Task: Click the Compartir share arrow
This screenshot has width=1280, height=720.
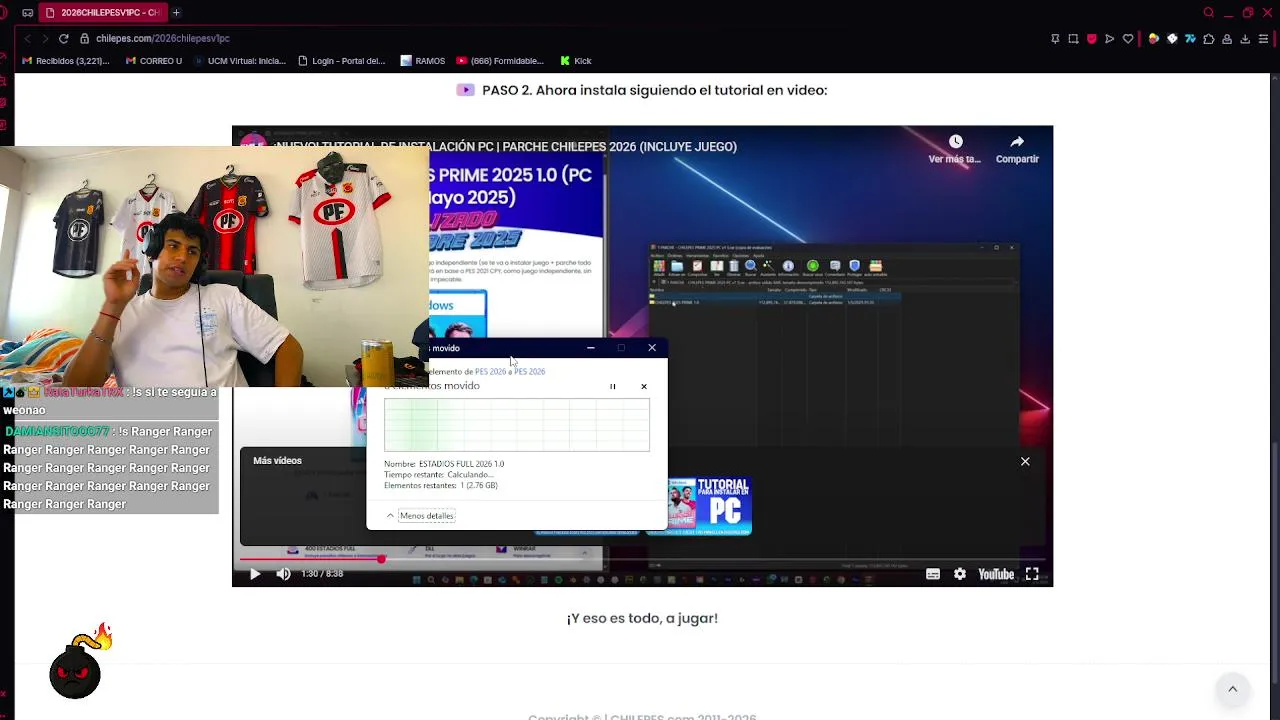Action: tap(1017, 142)
